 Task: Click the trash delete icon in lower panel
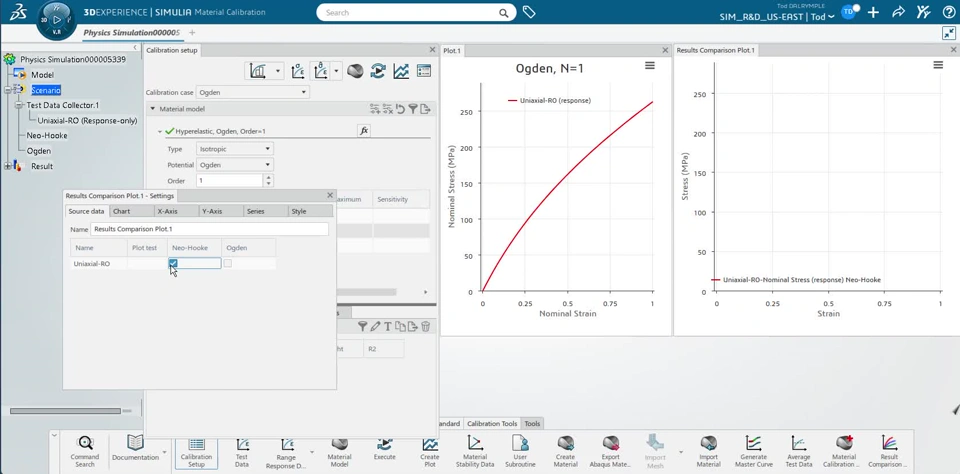coord(426,326)
